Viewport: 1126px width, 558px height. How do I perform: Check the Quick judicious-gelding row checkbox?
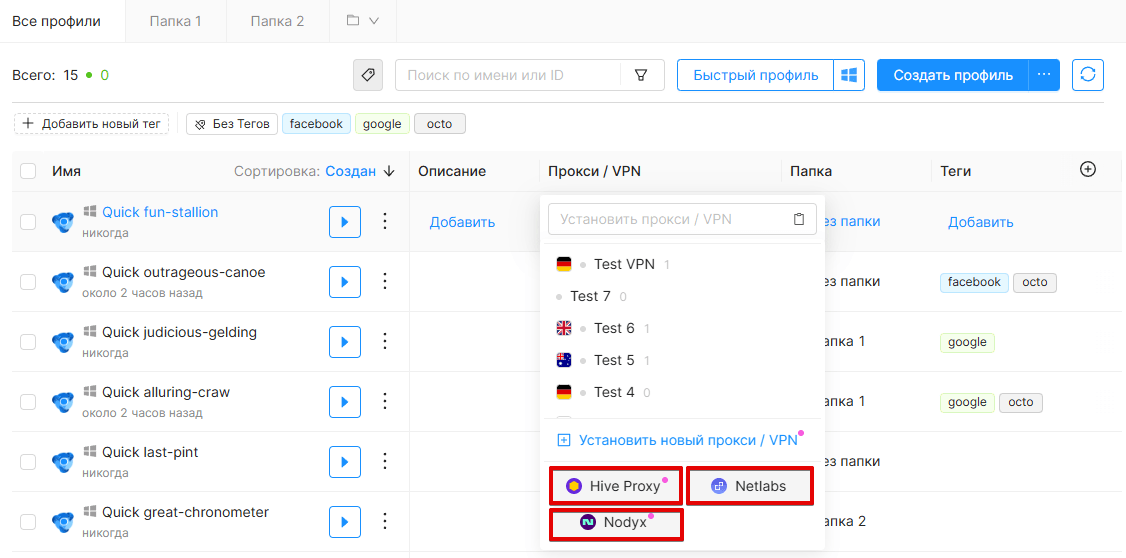(28, 342)
